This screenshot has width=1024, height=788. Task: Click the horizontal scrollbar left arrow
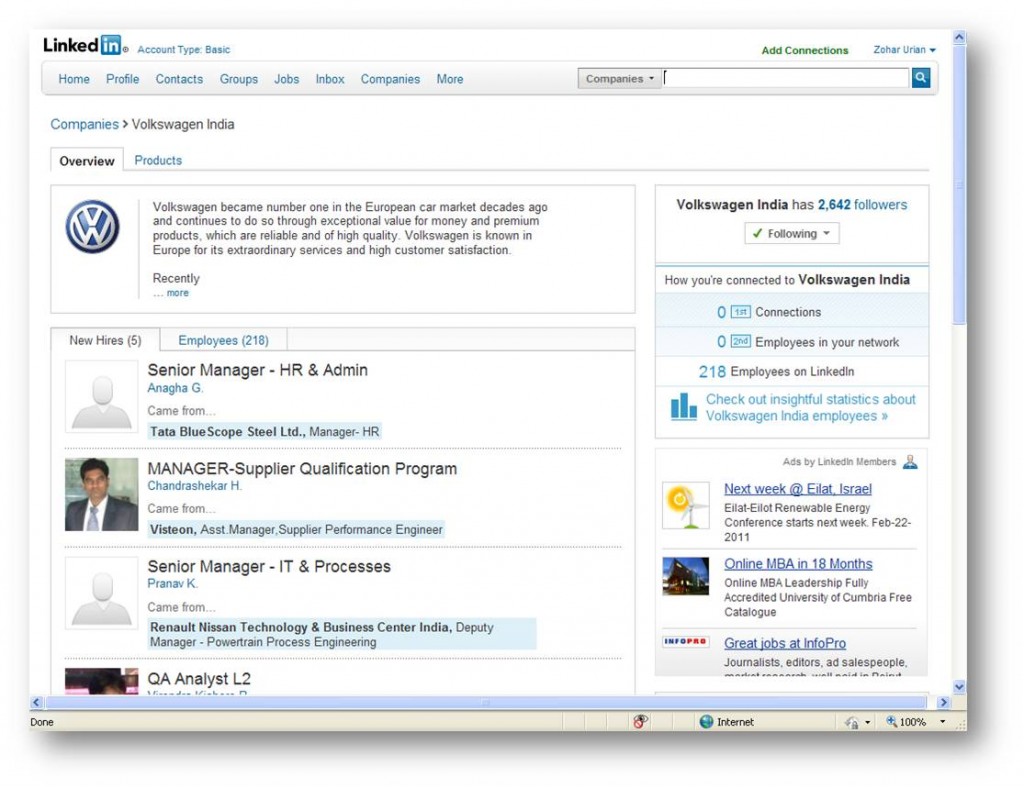click(x=37, y=702)
